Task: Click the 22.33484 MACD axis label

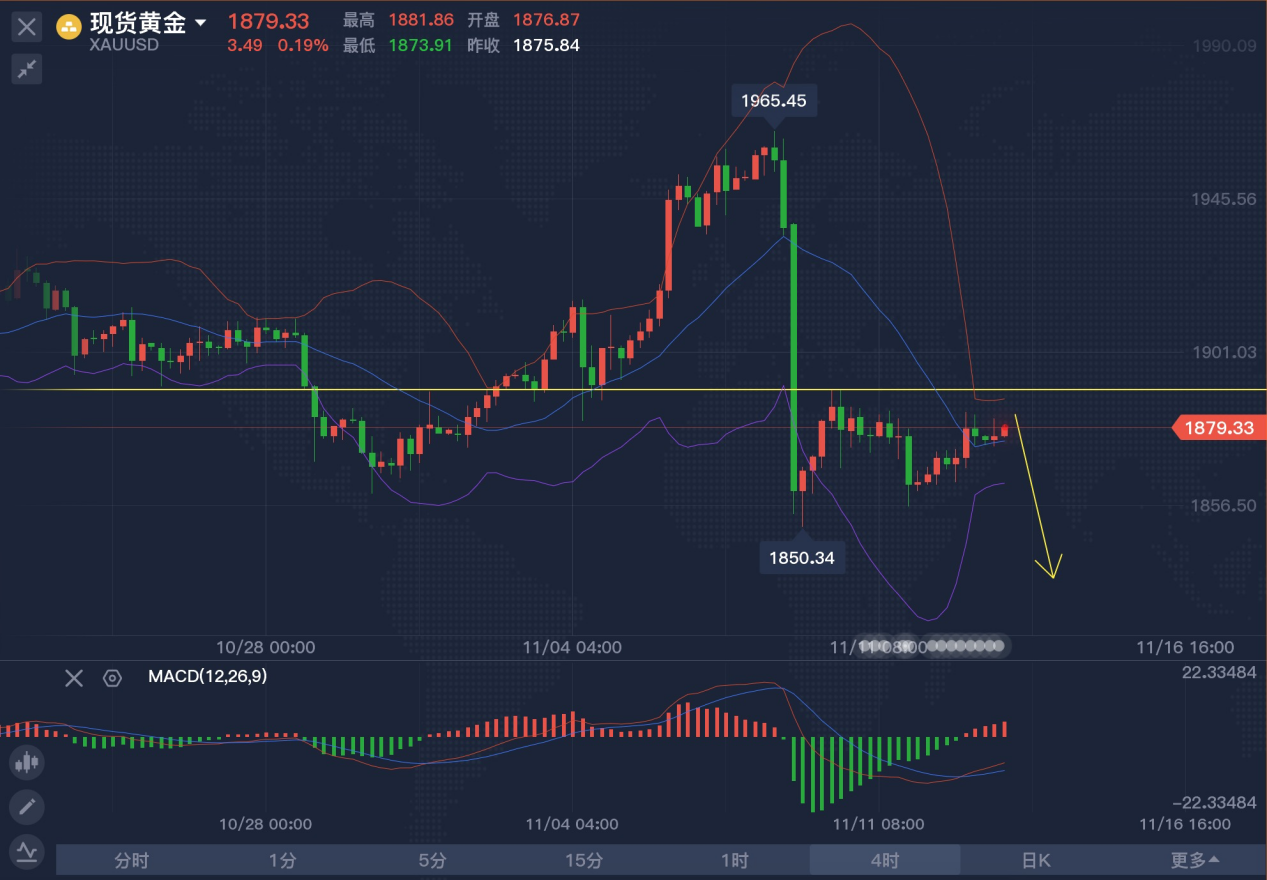Action: [x=1219, y=672]
